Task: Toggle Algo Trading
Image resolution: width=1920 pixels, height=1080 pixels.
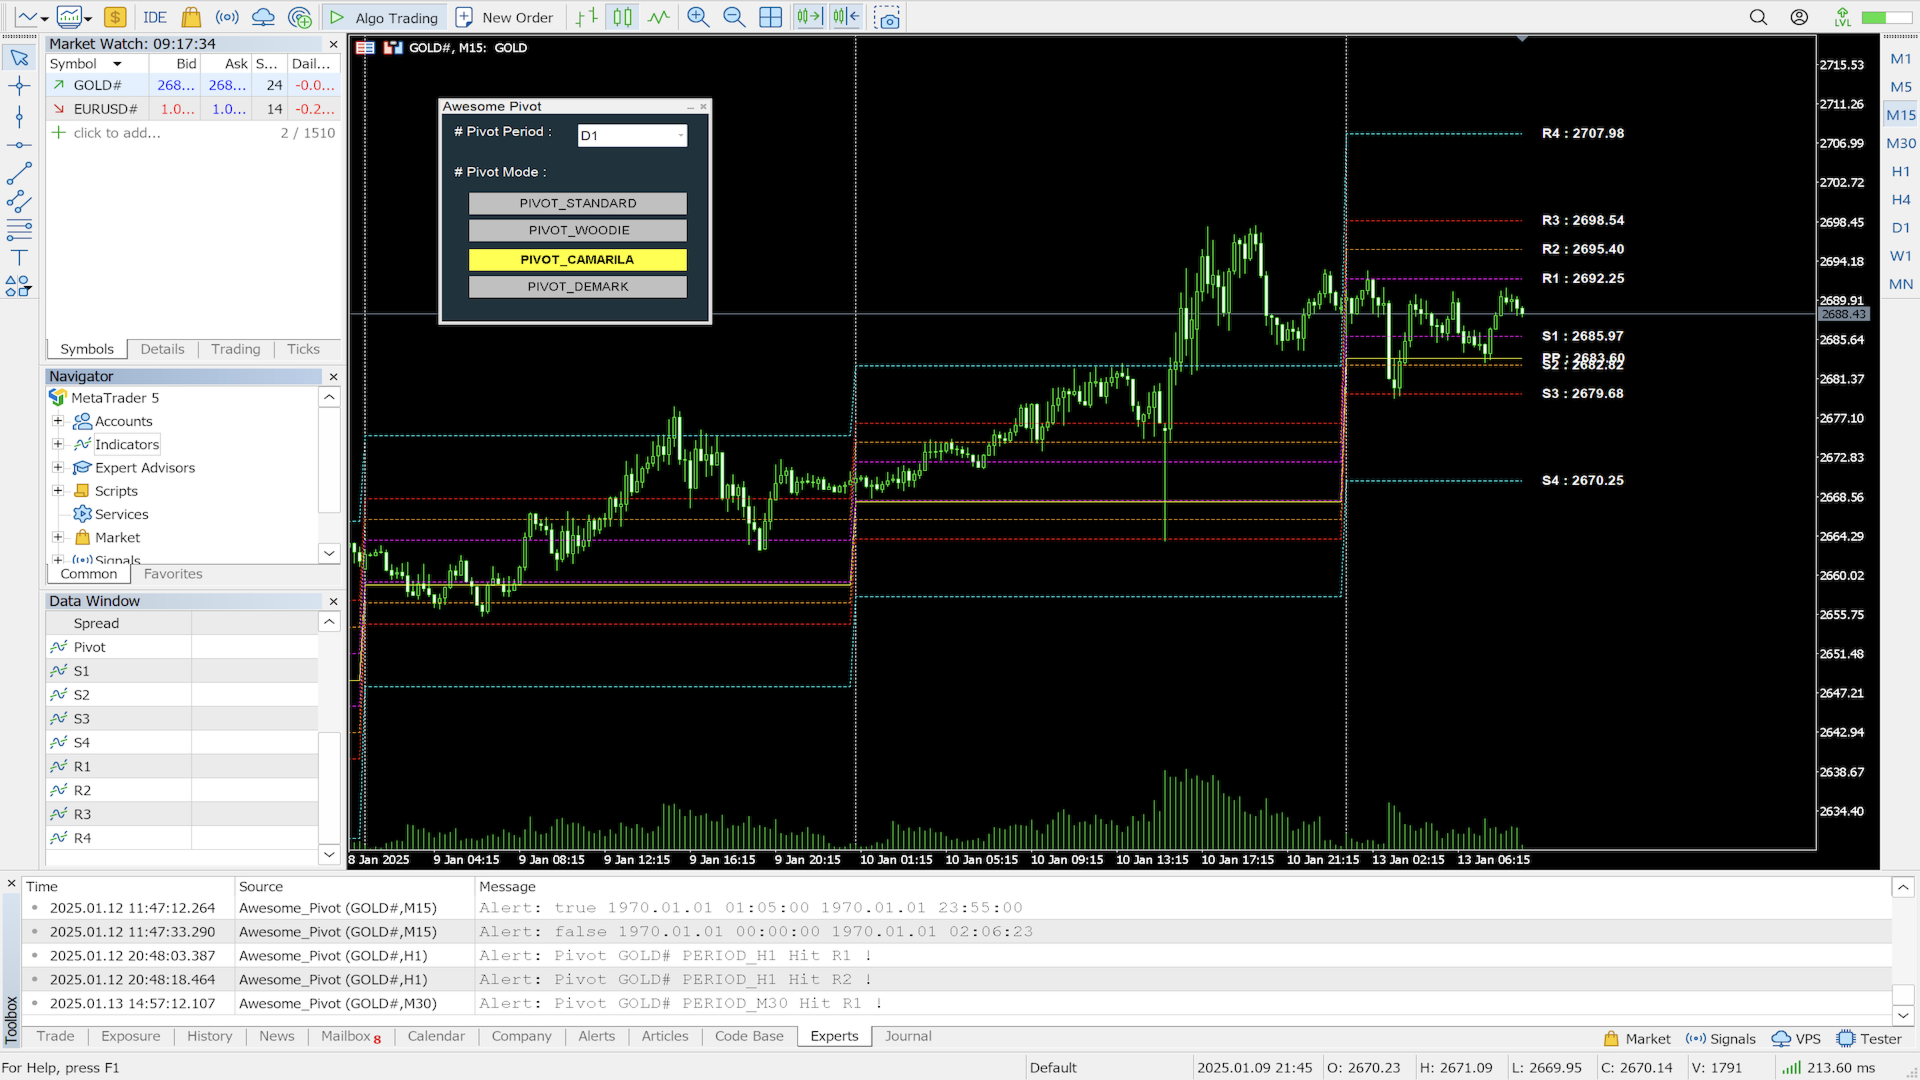Action: pos(384,17)
